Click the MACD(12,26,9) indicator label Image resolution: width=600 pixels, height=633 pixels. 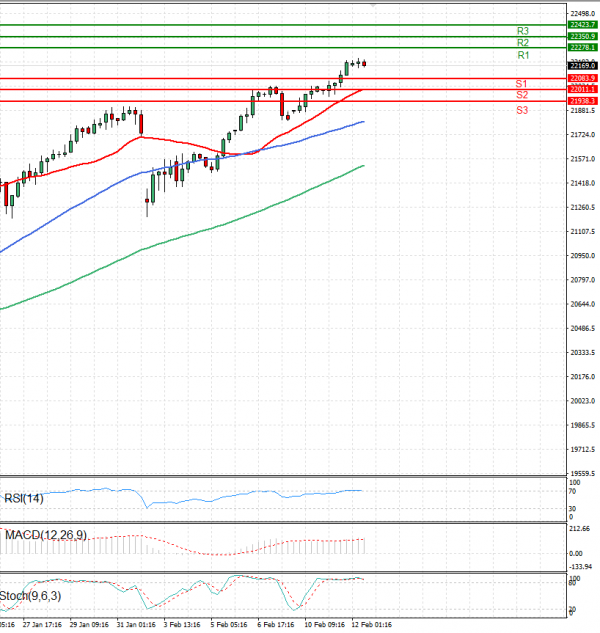click(x=46, y=535)
